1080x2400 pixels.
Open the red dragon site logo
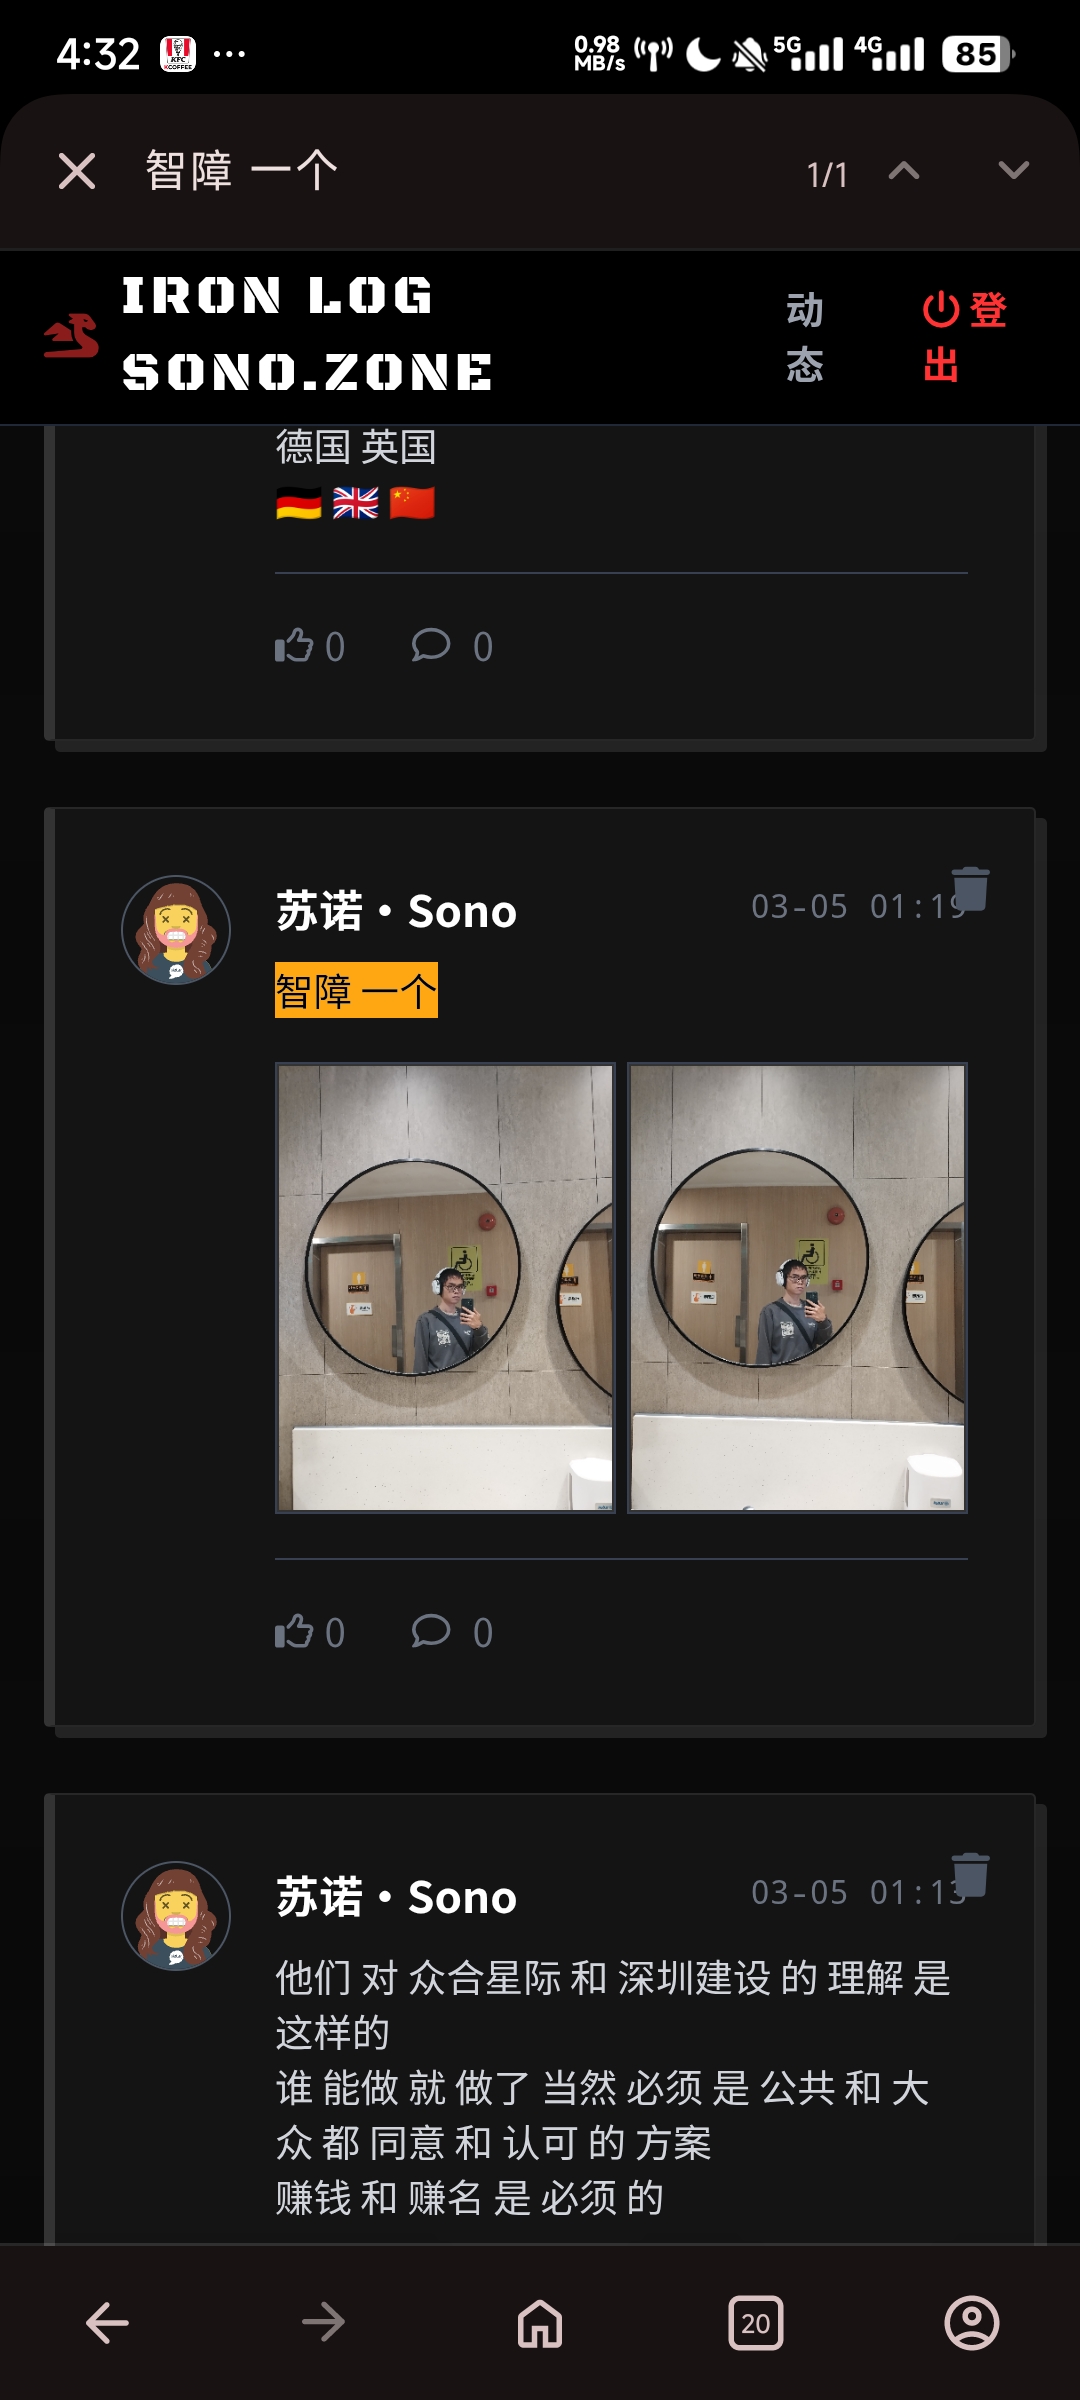tap(71, 336)
